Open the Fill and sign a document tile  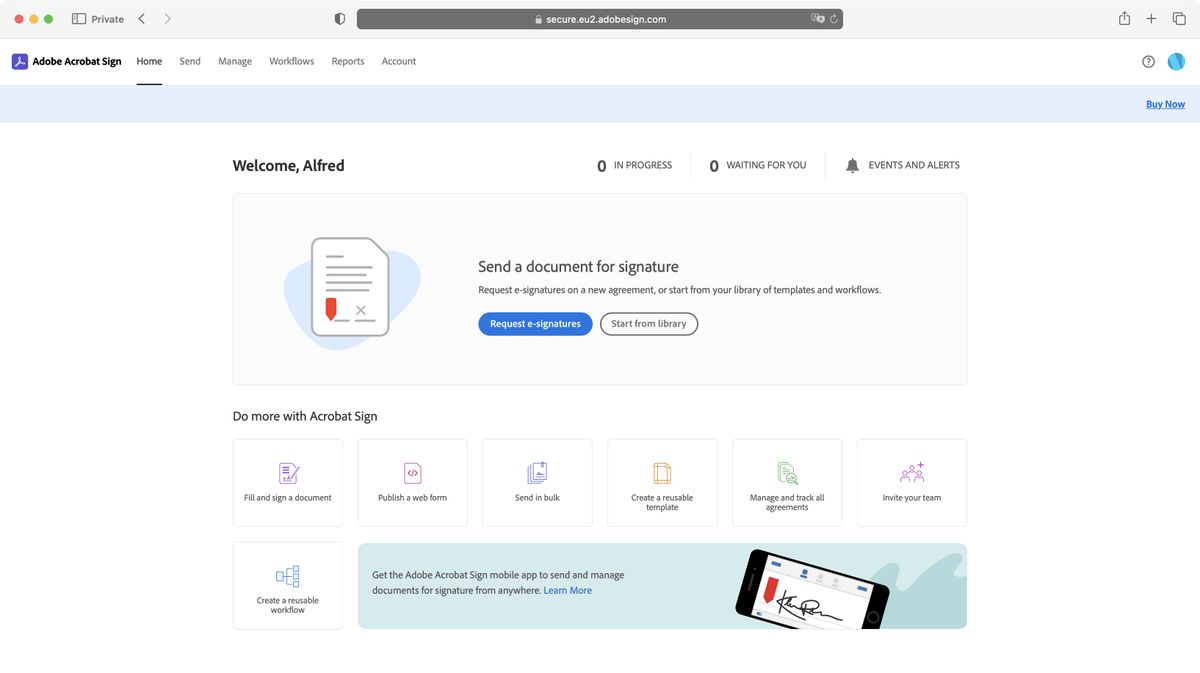tap(288, 483)
